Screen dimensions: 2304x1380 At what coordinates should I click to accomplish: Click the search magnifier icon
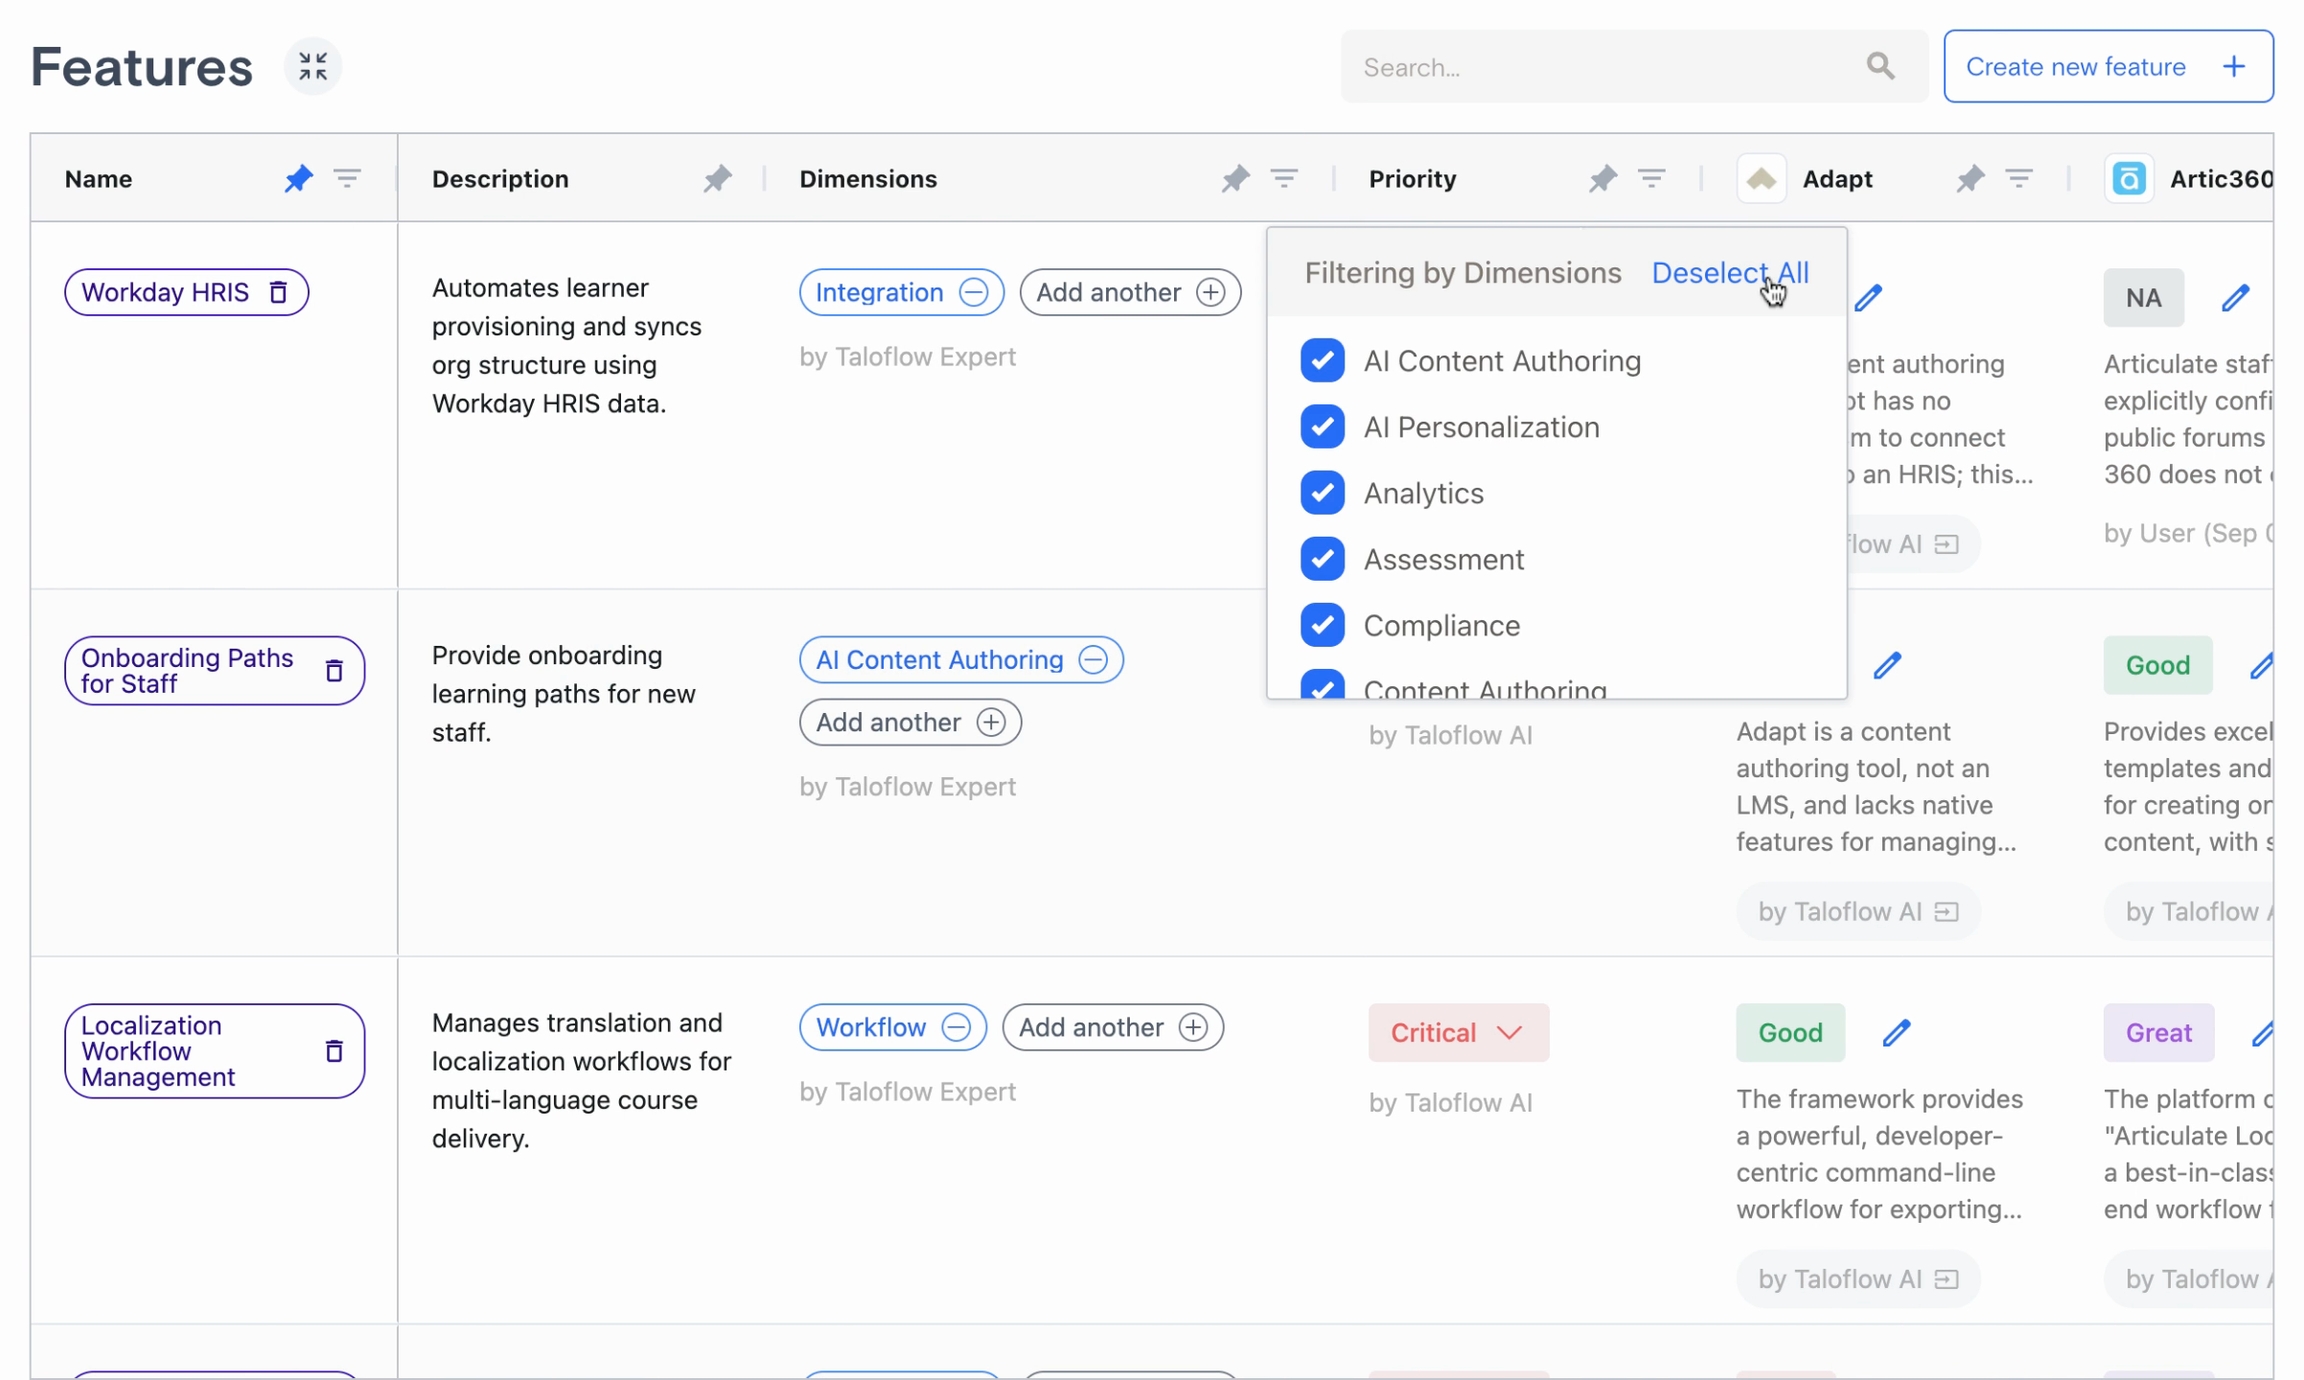pos(1880,67)
